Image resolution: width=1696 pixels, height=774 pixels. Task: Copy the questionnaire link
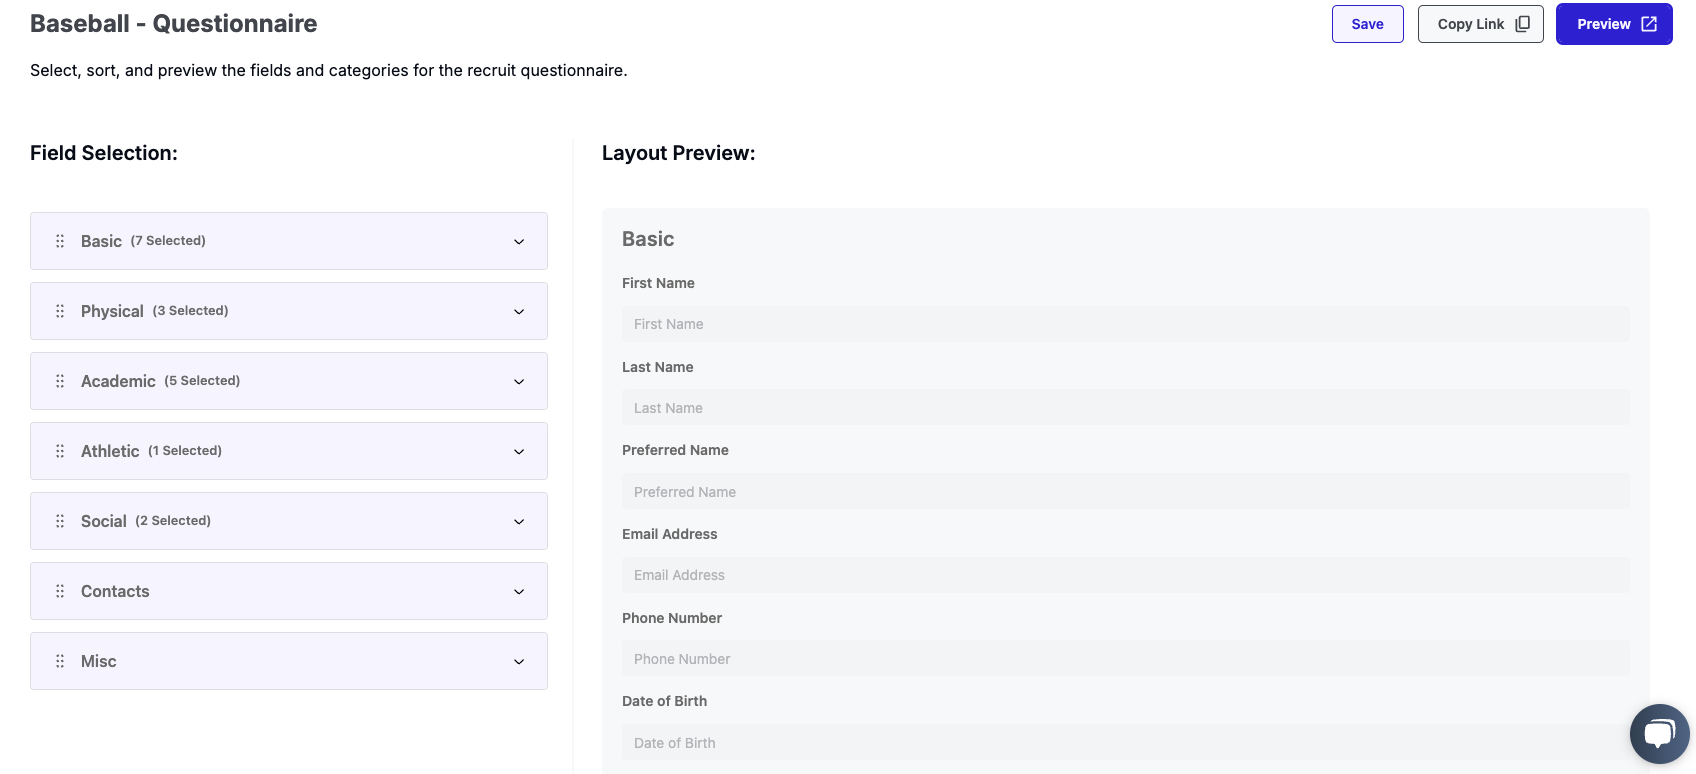tap(1480, 24)
